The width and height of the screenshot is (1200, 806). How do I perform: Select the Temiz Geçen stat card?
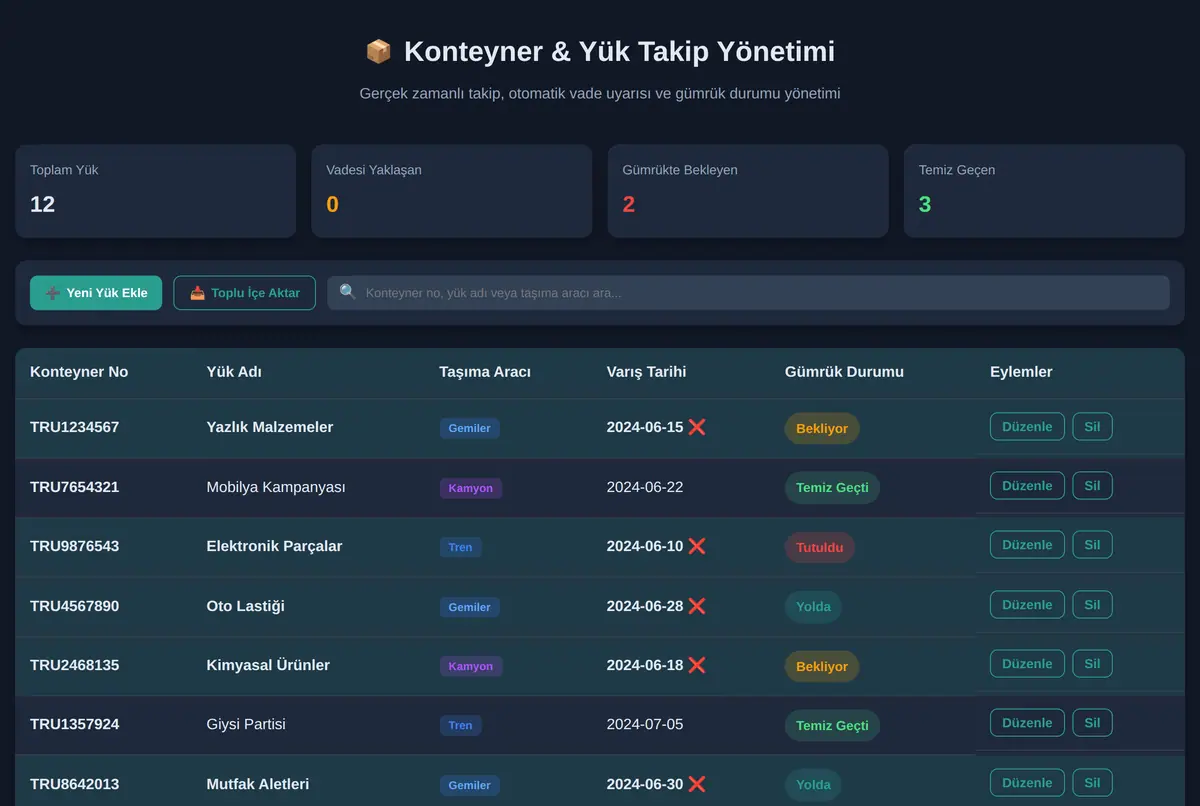point(1044,191)
